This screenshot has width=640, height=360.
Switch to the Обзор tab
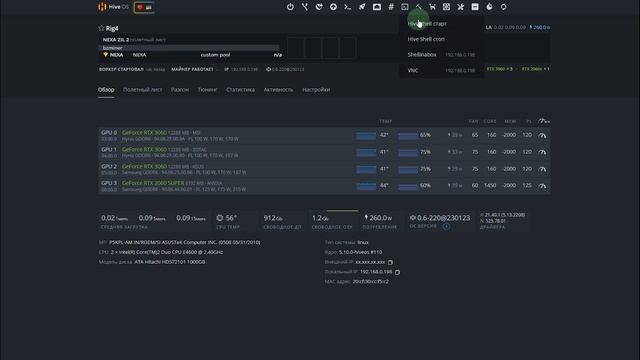[x=106, y=89]
